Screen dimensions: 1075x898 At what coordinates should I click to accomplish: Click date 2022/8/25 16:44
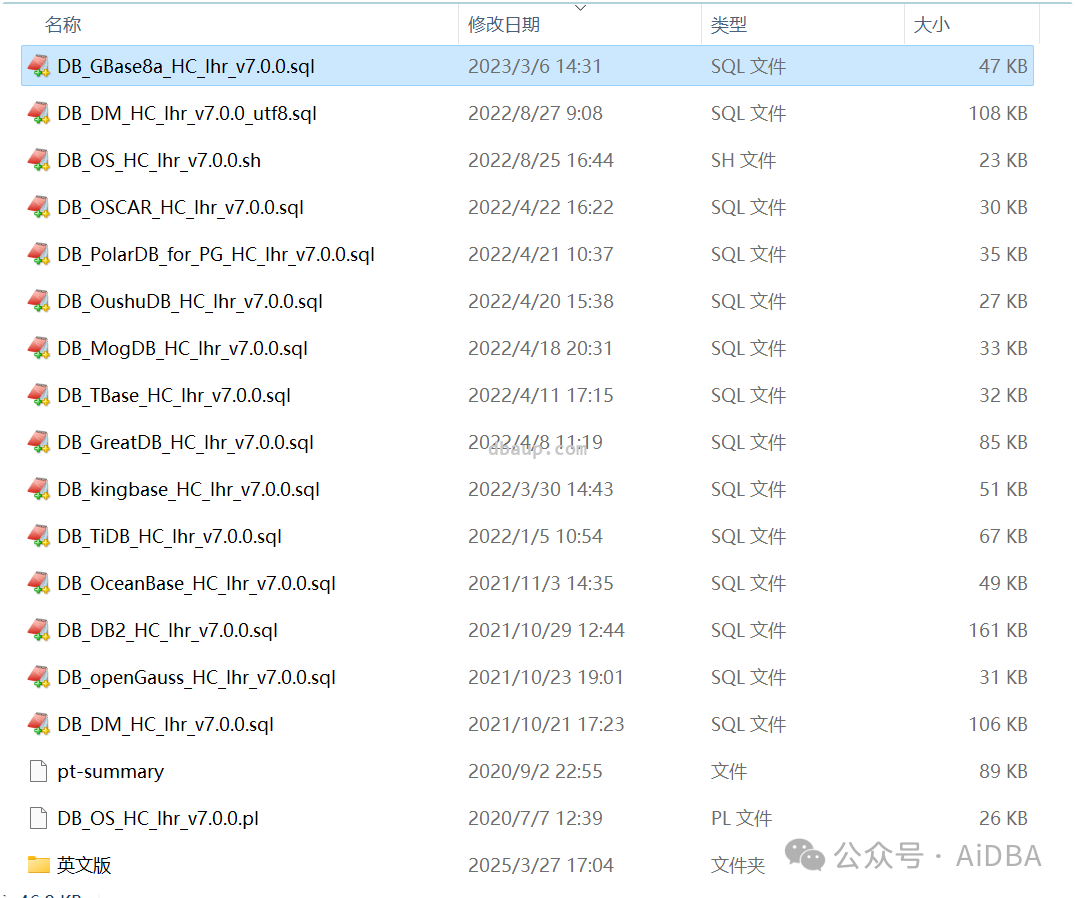(541, 160)
